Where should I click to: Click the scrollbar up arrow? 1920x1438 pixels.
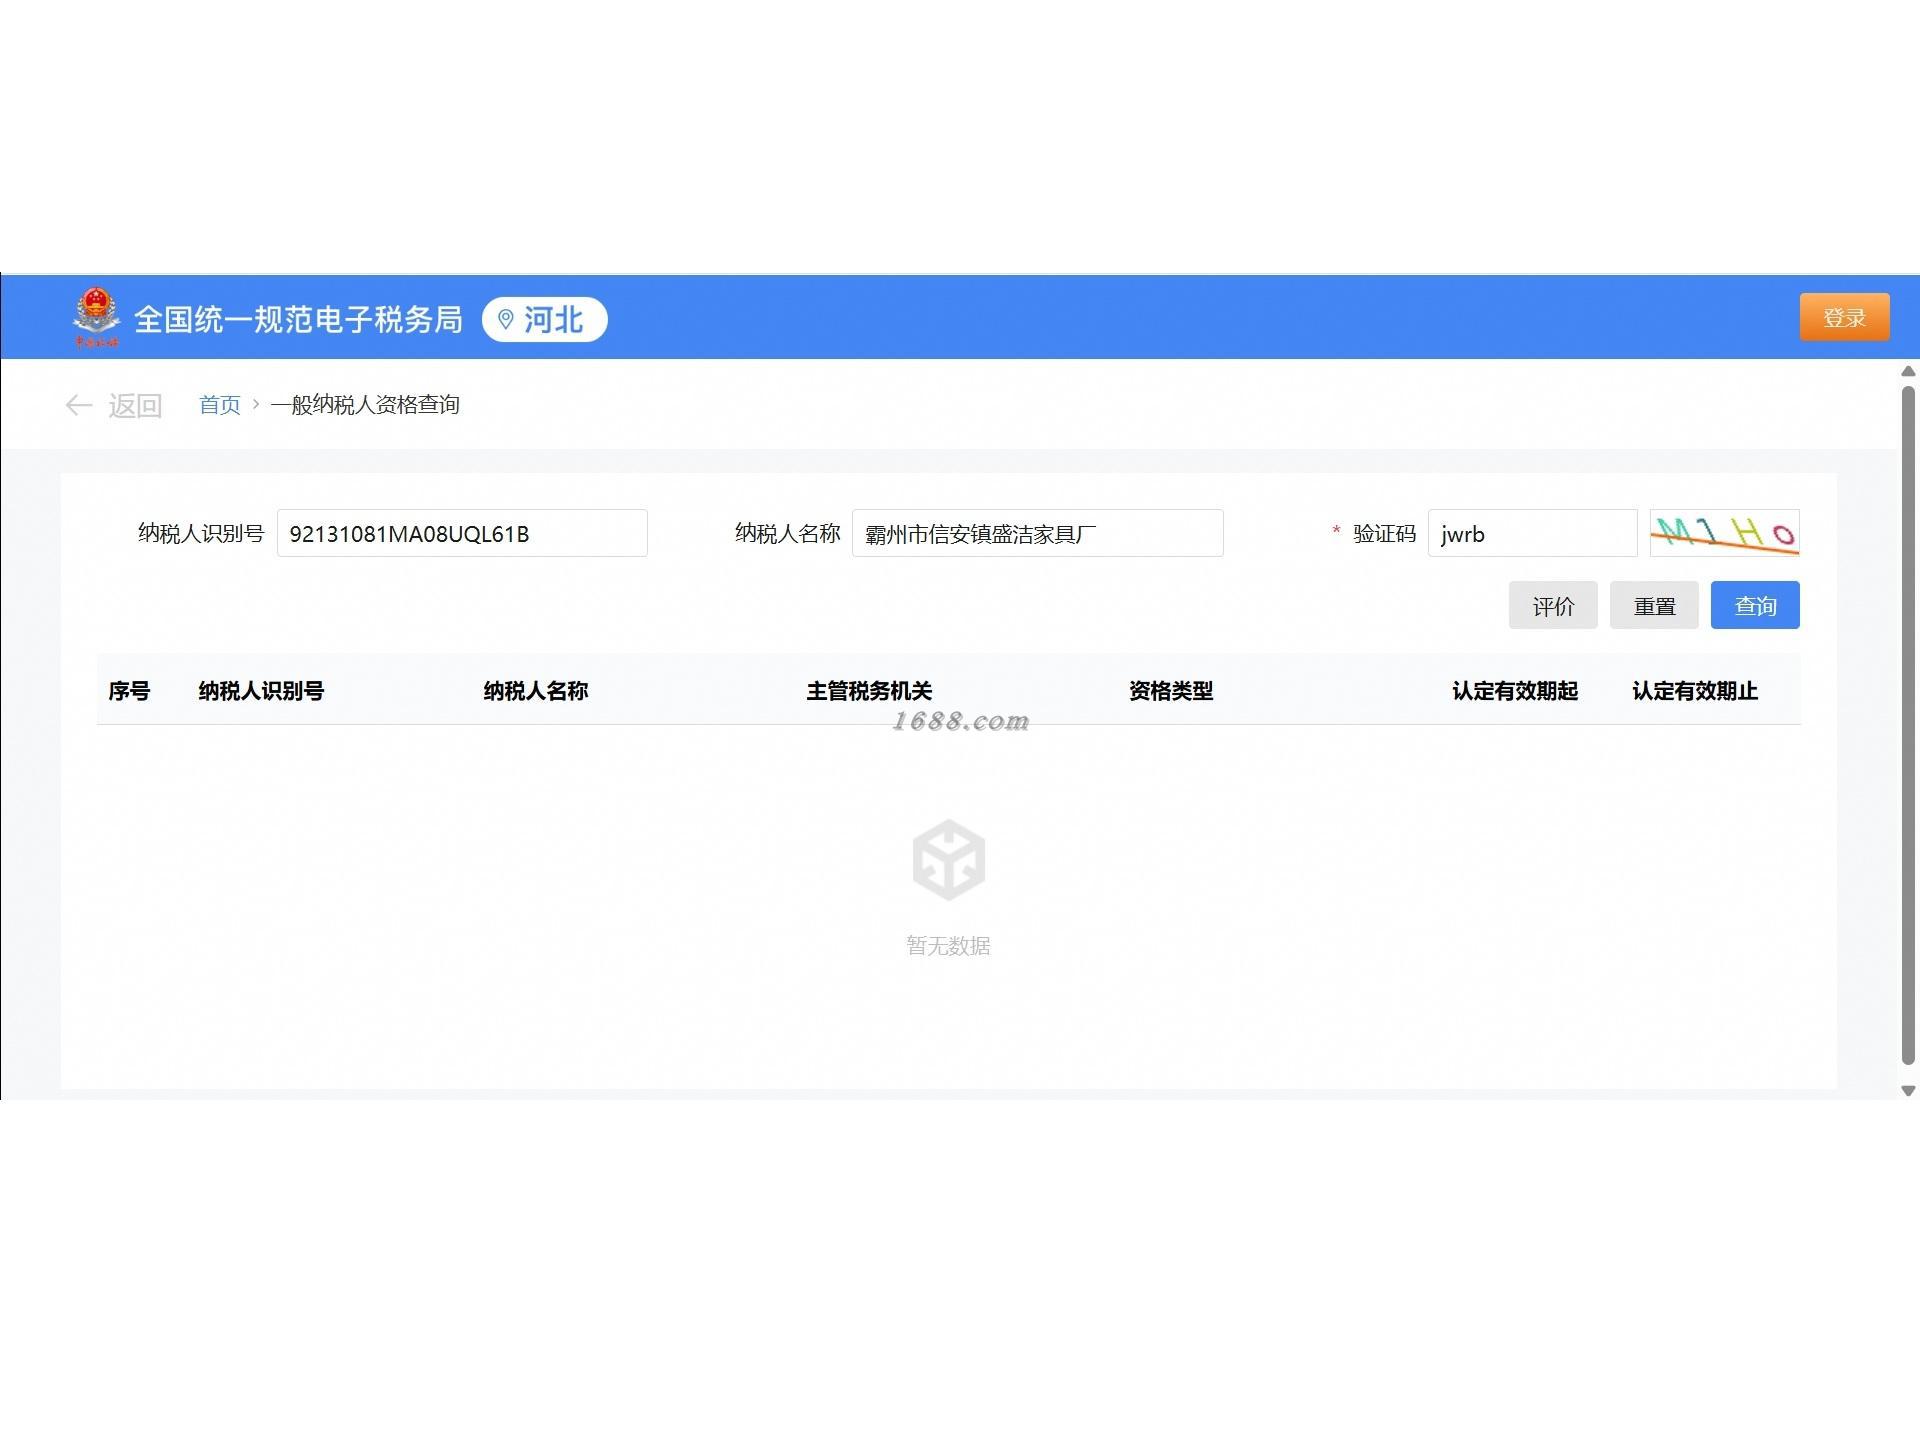tap(1908, 371)
